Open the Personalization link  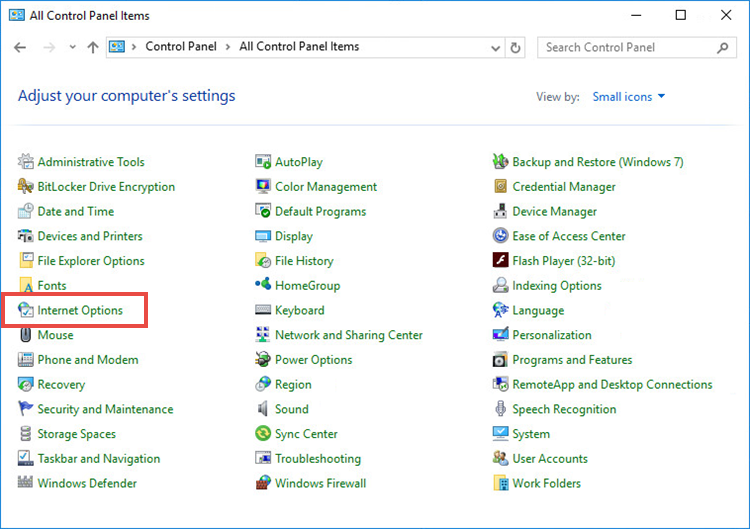click(x=551, y=335)
